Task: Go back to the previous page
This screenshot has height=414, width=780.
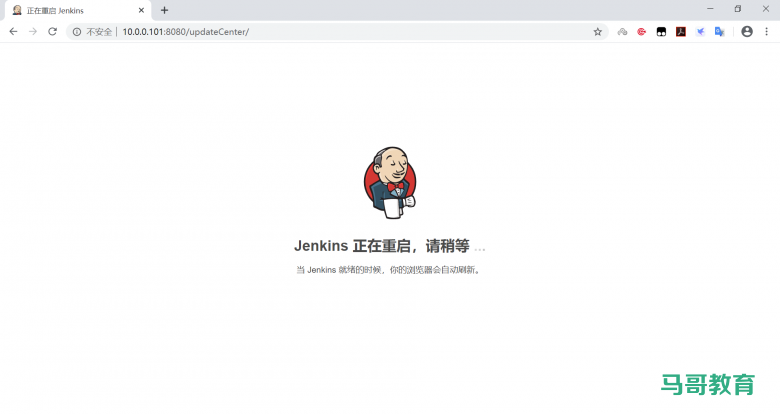Action: 13,32
